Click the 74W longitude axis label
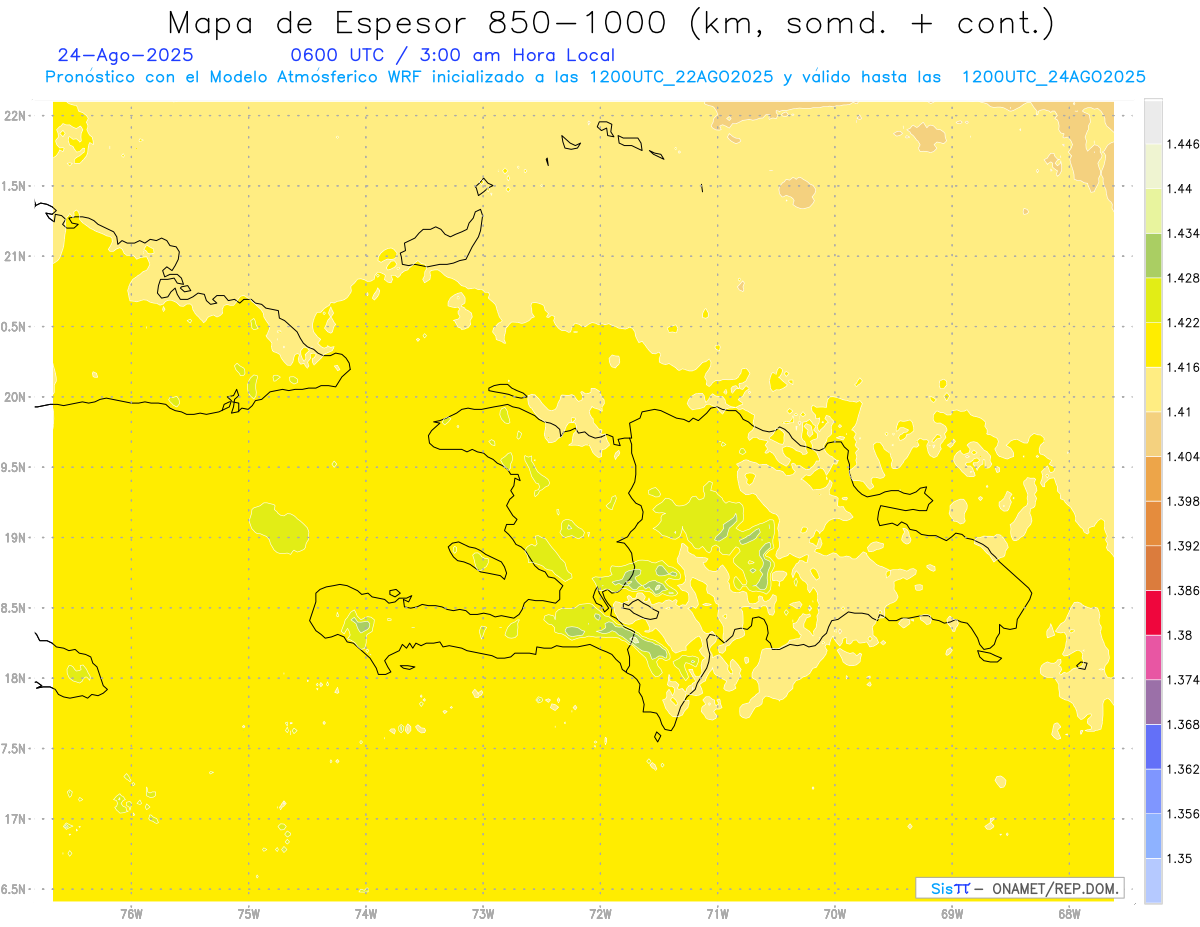Image resolution: width=1200 pixels, height=927 pixels. pos(366,914)
